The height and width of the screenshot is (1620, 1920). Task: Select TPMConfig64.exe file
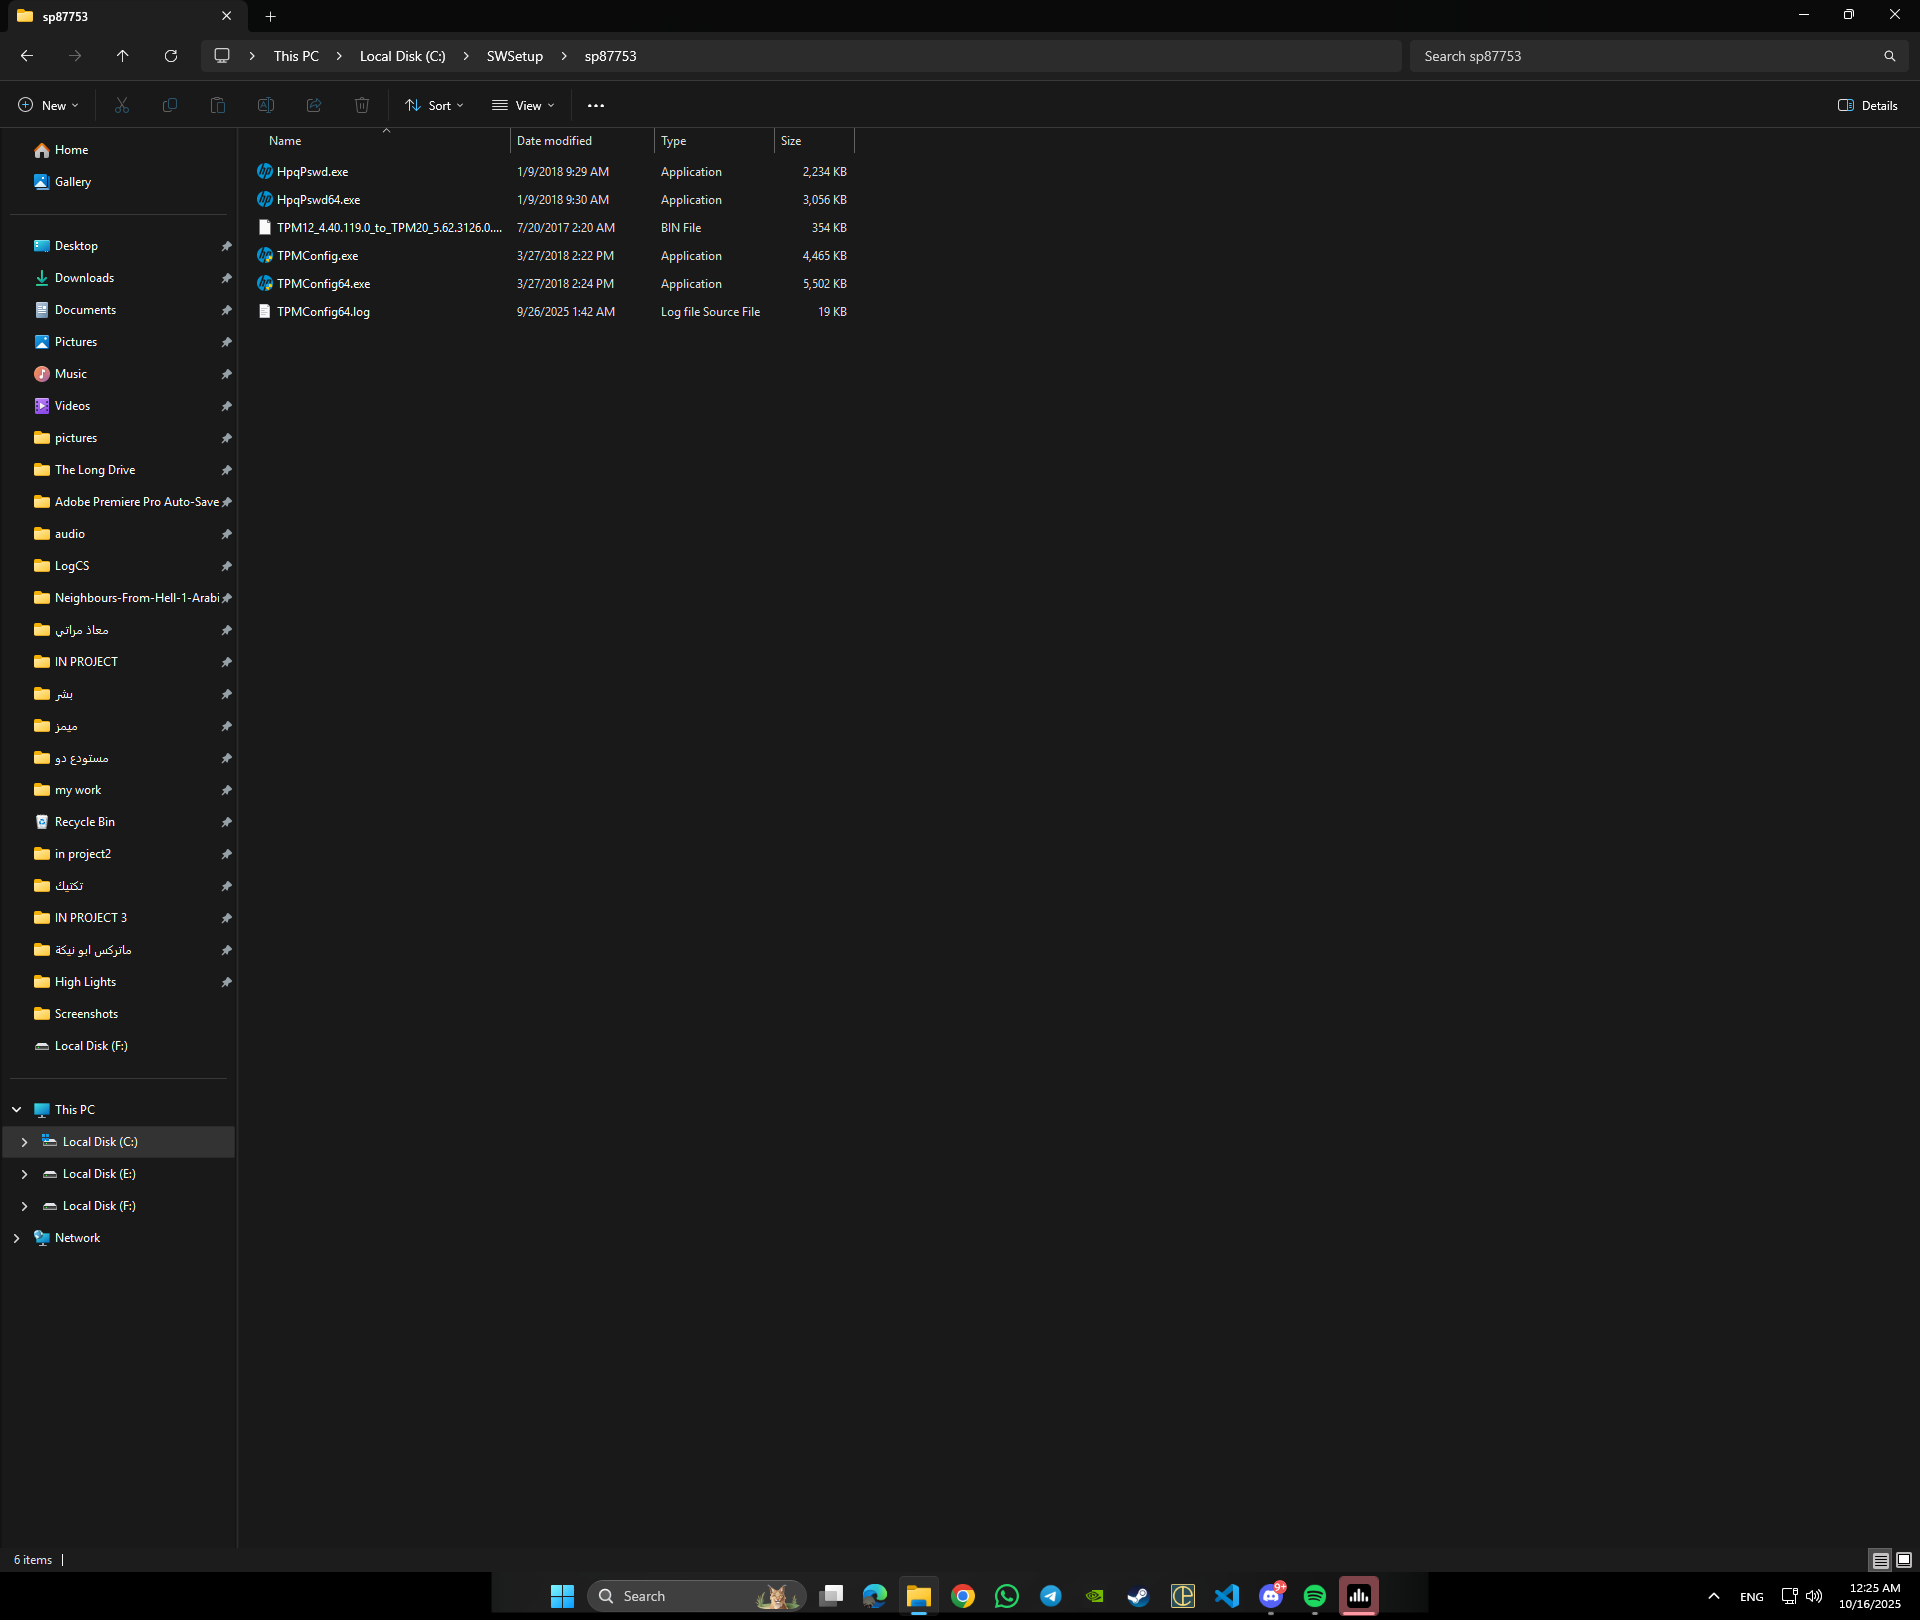coord(323,284)
